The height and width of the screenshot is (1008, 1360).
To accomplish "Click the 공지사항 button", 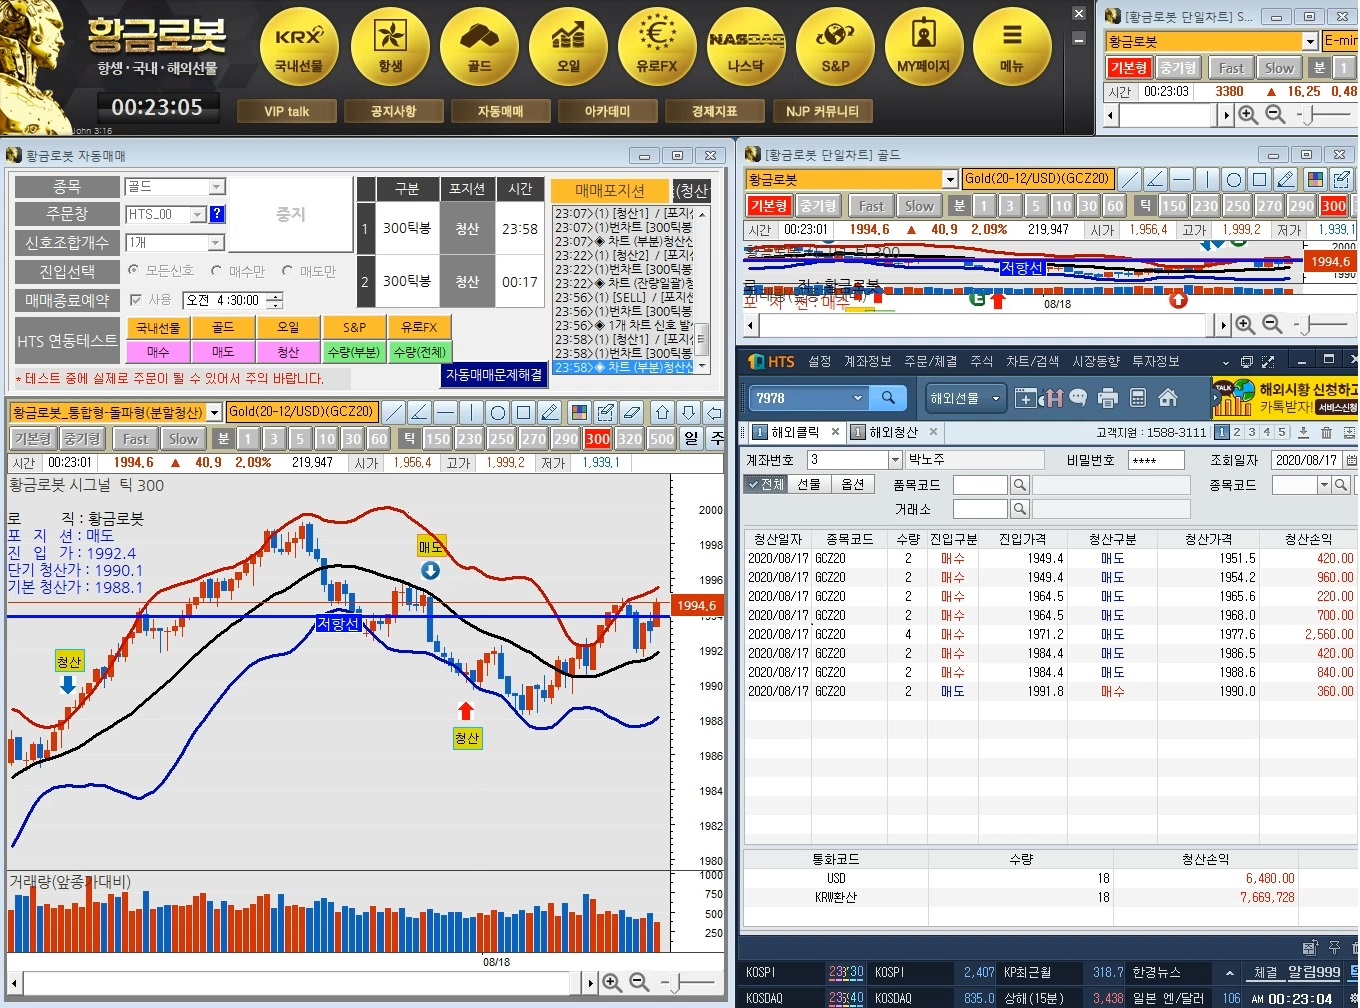I will [x=393, y=111].
